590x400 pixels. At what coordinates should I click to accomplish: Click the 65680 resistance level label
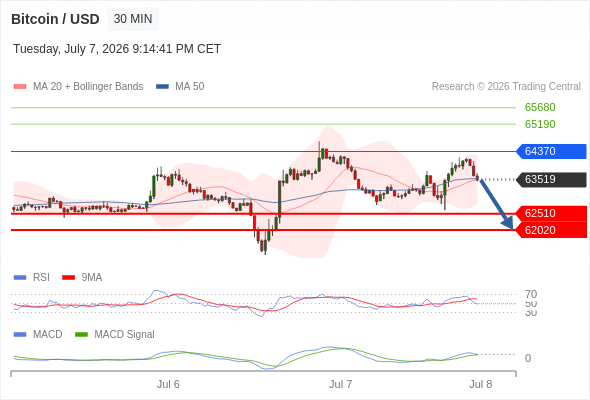(x=540, y=108)
